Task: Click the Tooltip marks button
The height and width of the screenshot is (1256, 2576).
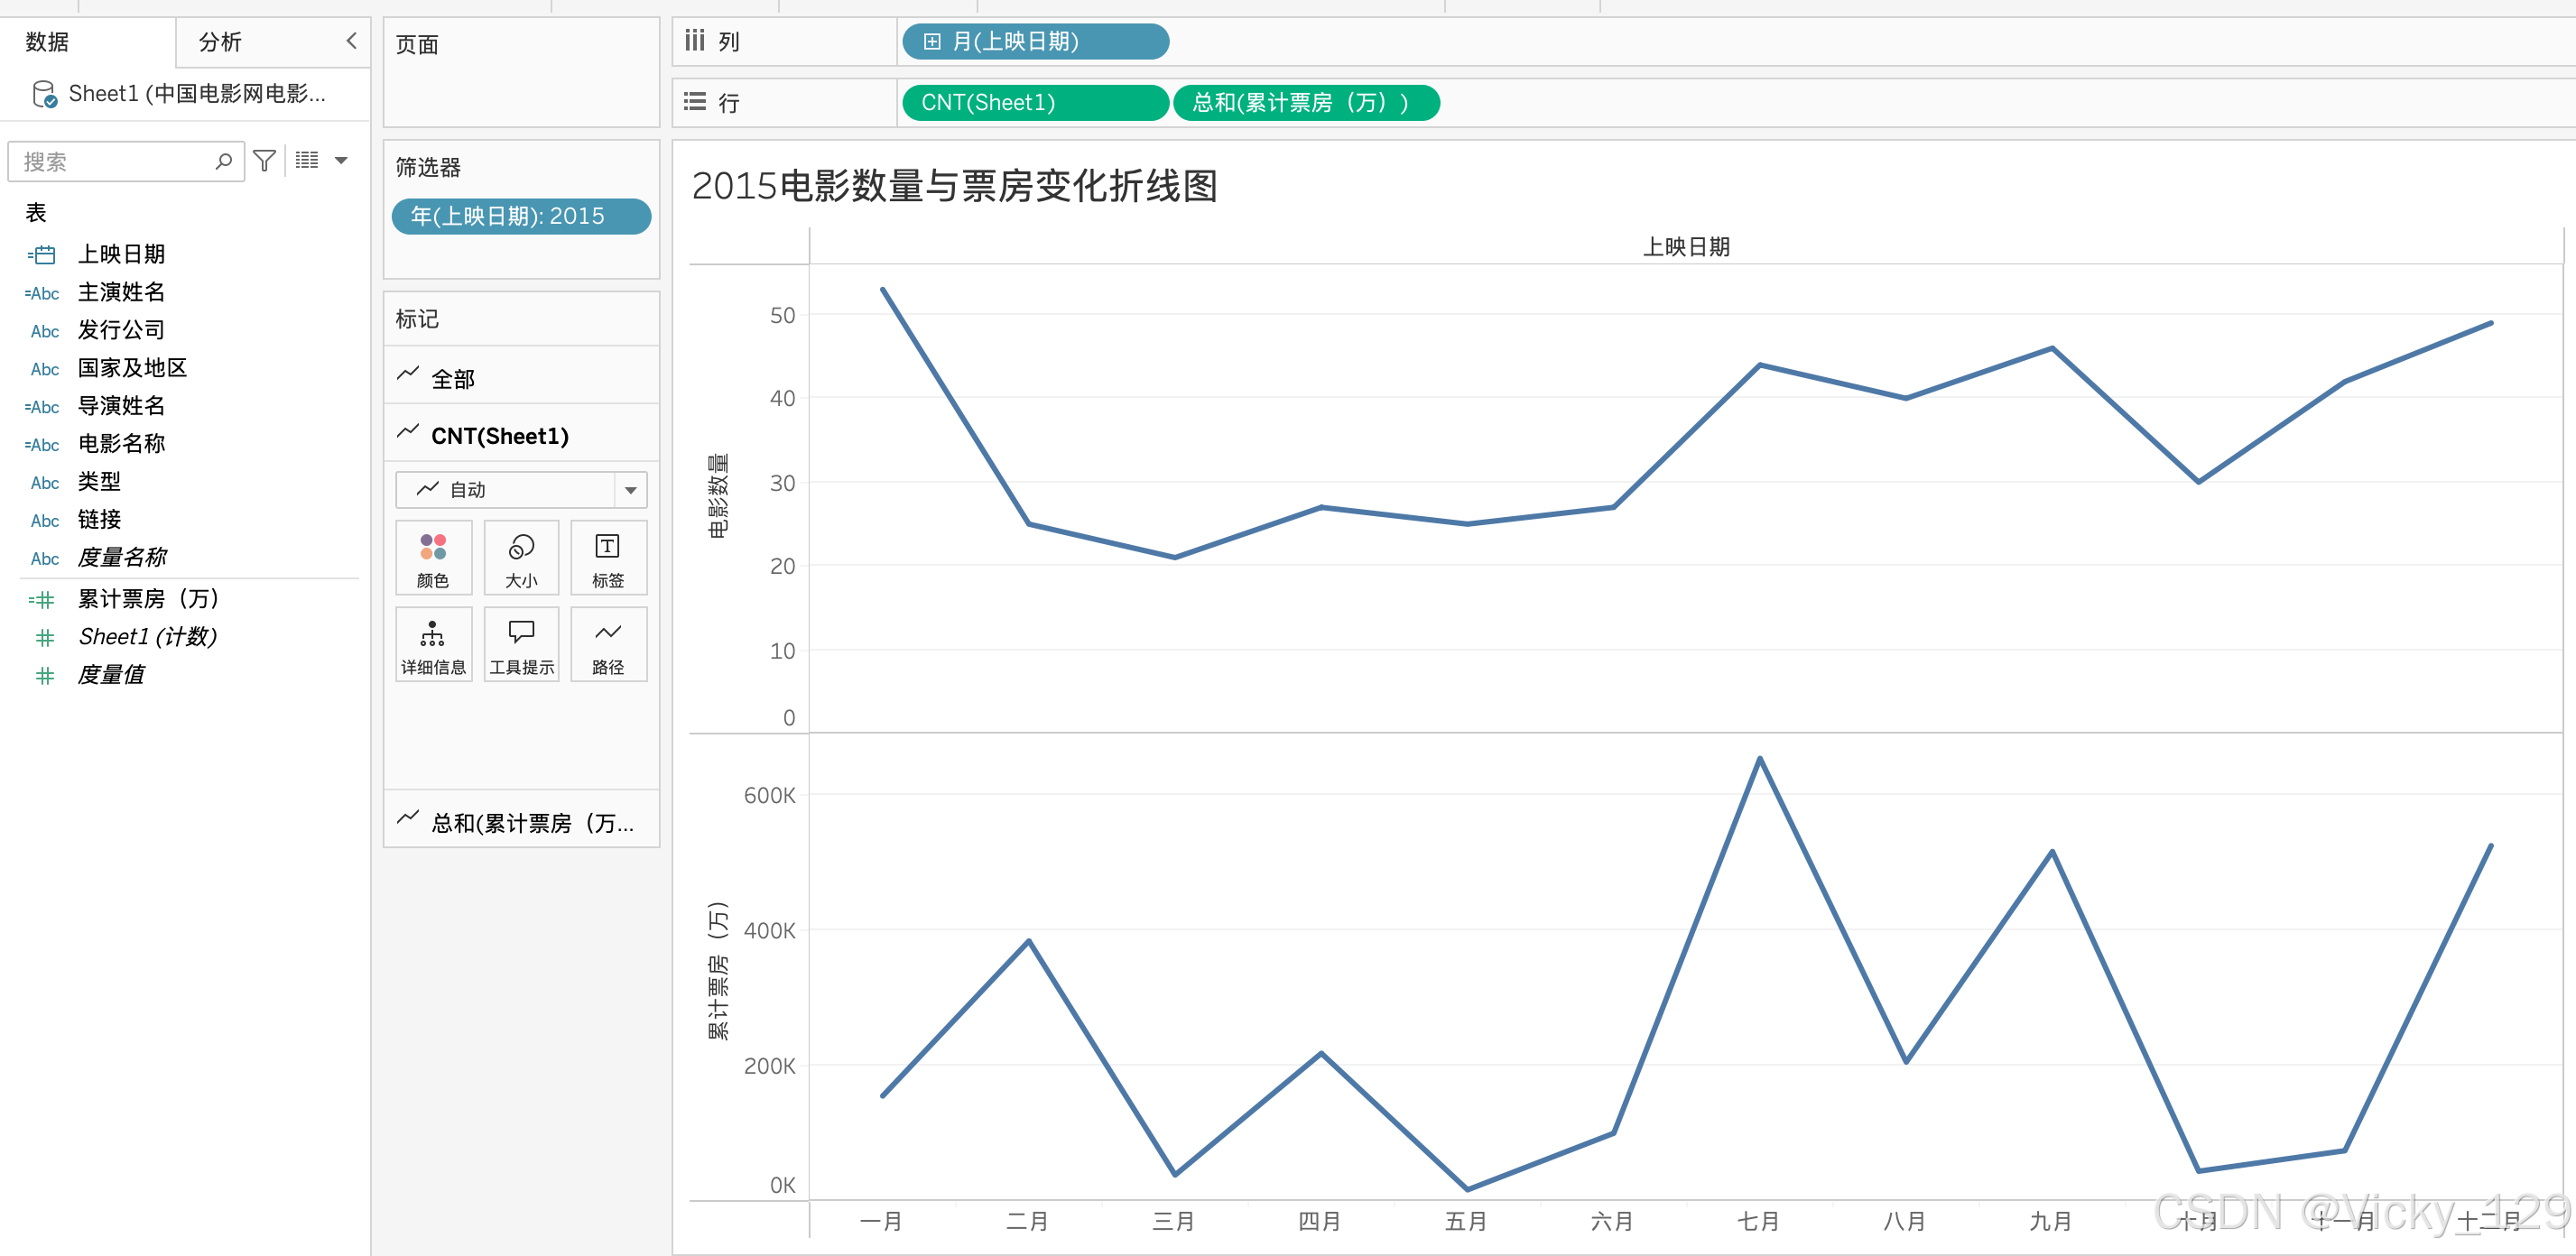Action: (521, 645)
